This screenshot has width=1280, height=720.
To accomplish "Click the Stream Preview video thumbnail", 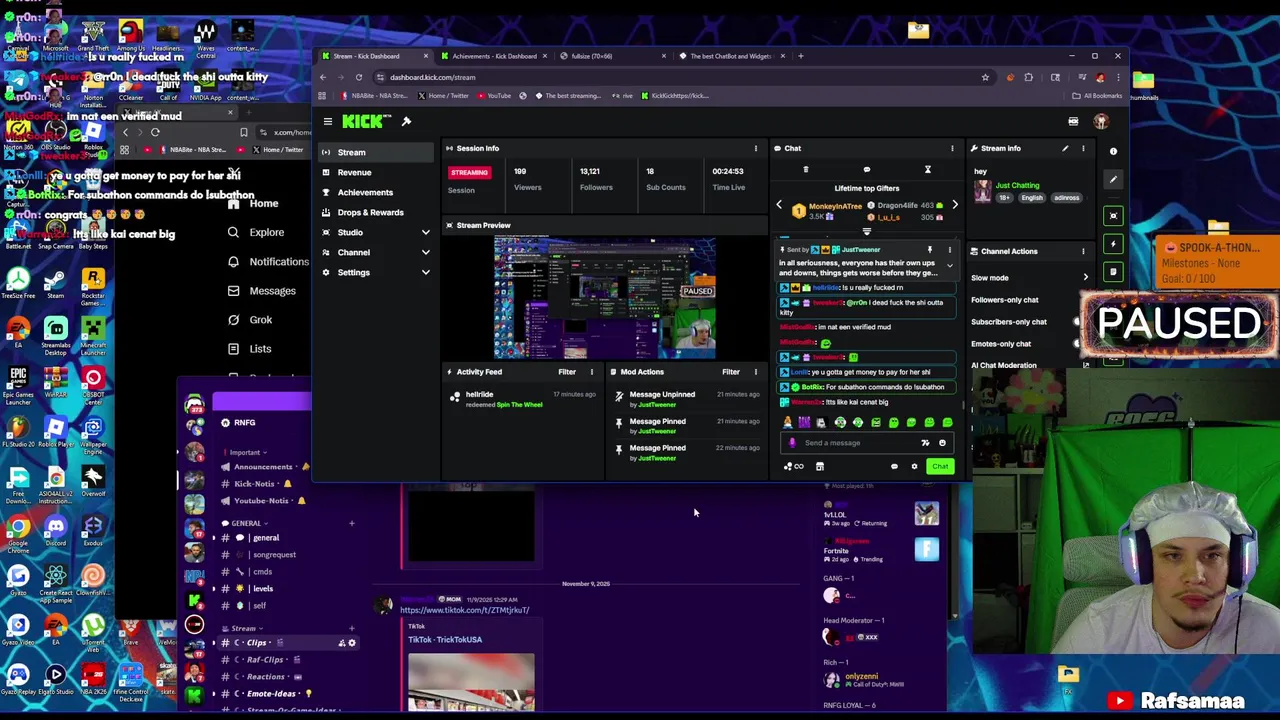I will point(605,297).
